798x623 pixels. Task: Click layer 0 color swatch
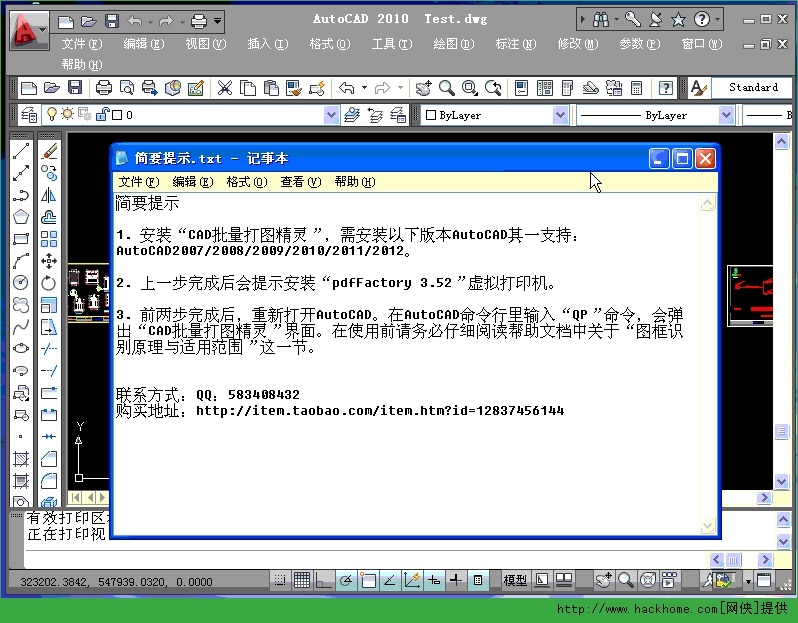(x=117, y=115)
